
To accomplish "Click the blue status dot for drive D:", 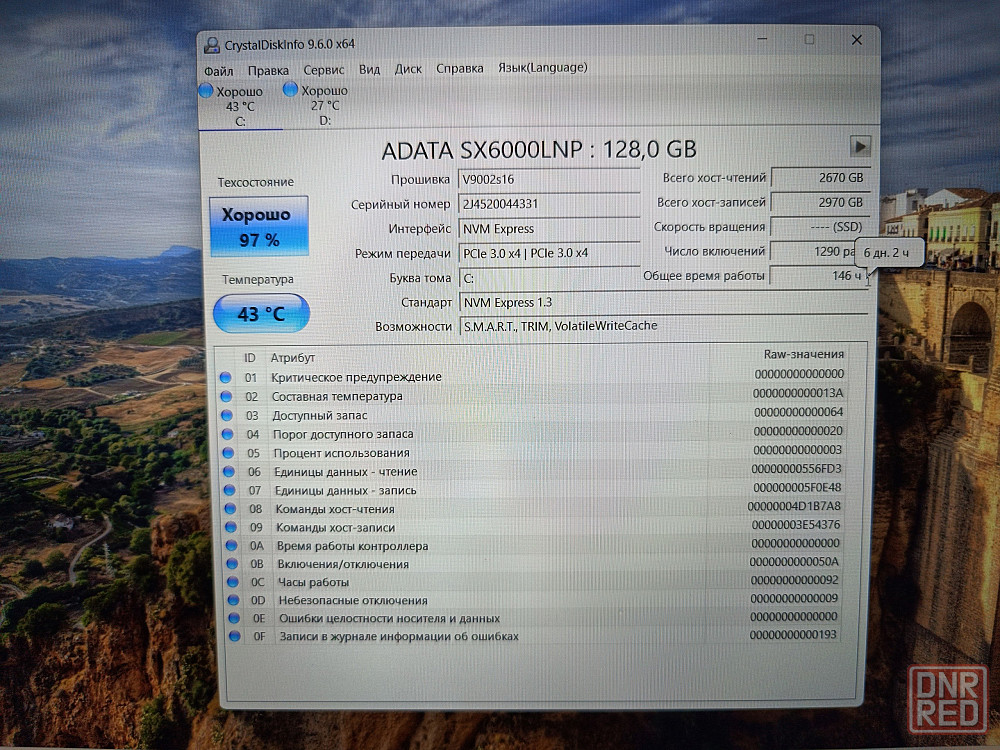I will tap(290, 89).
